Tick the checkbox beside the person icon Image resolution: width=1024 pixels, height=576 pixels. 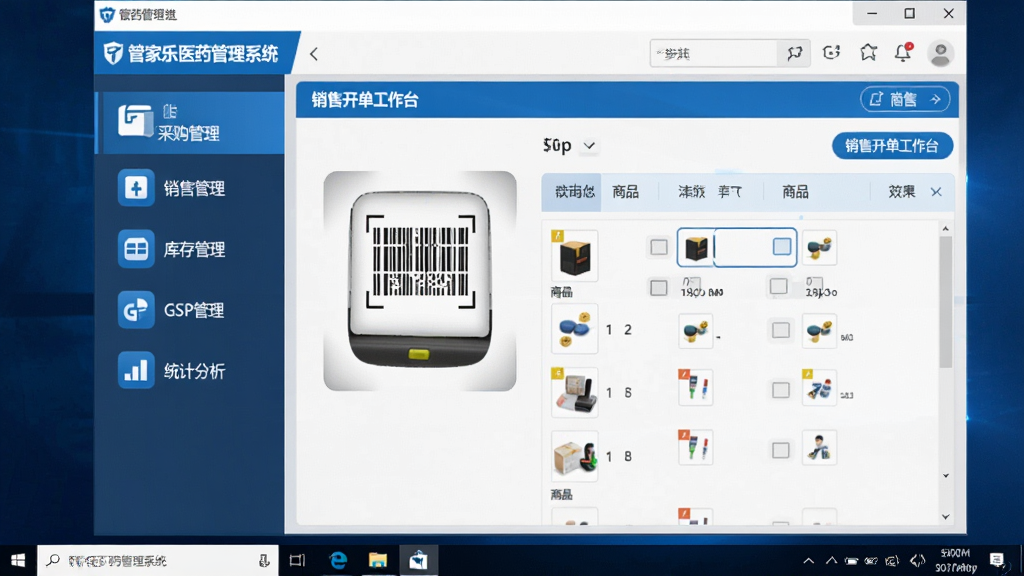[780, 450]
